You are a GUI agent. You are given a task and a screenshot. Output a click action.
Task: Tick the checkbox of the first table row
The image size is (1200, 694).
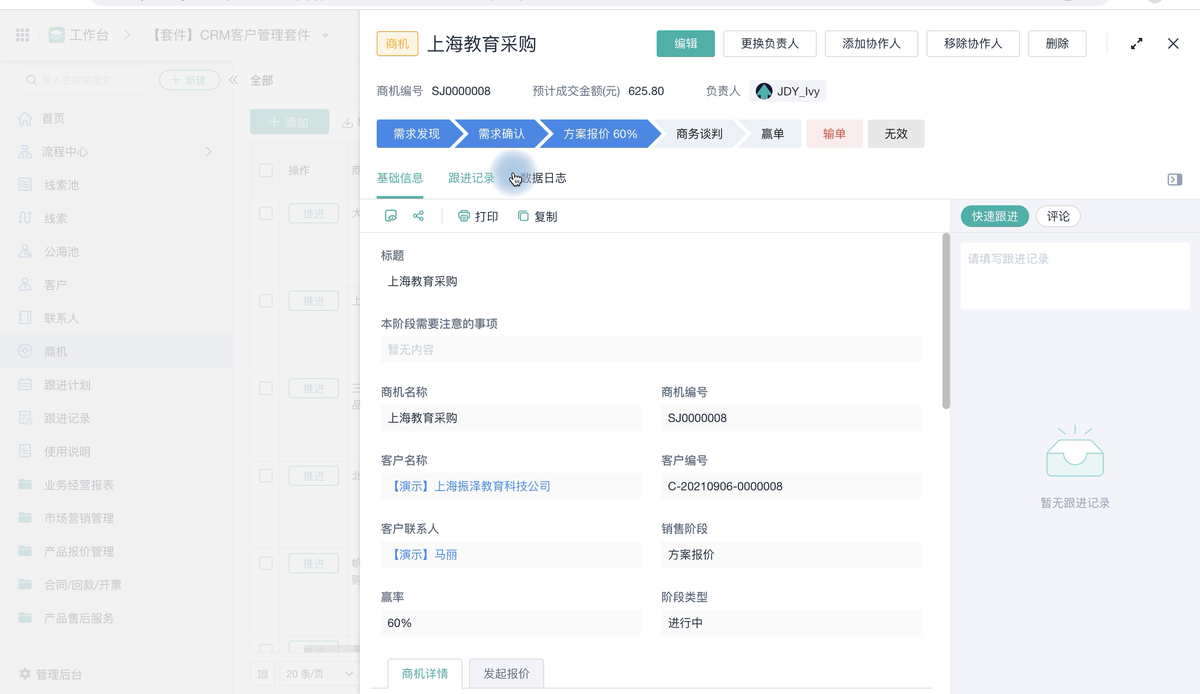pos(266,213)
